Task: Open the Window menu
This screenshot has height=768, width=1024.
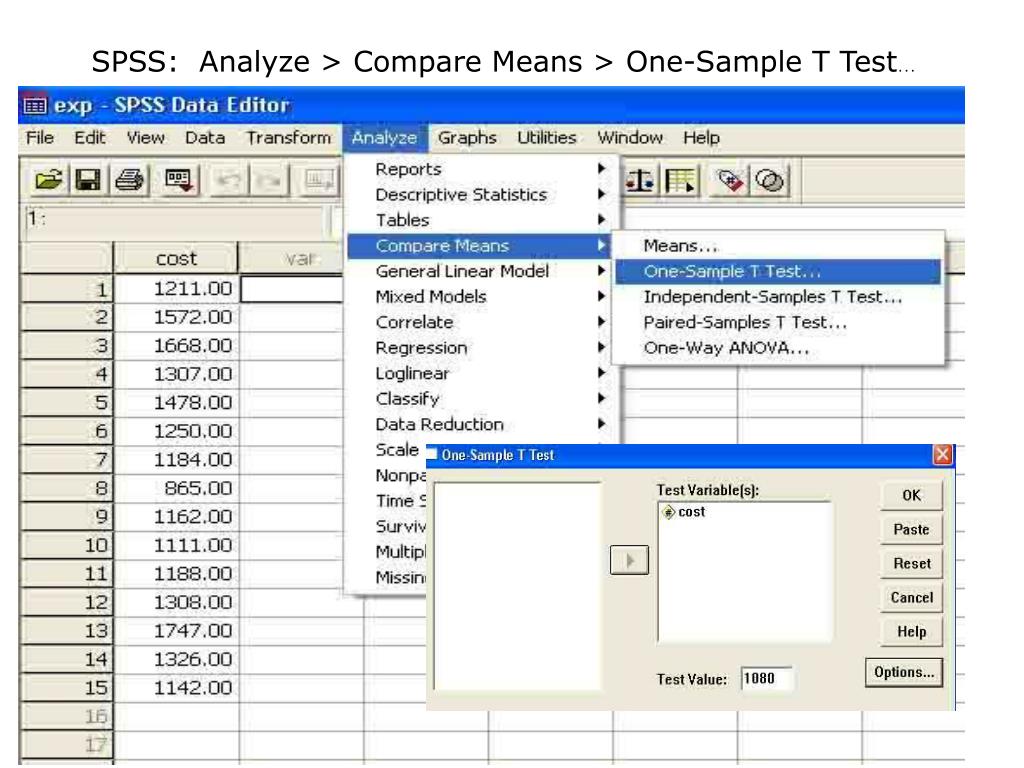Action: coord(630,138)
